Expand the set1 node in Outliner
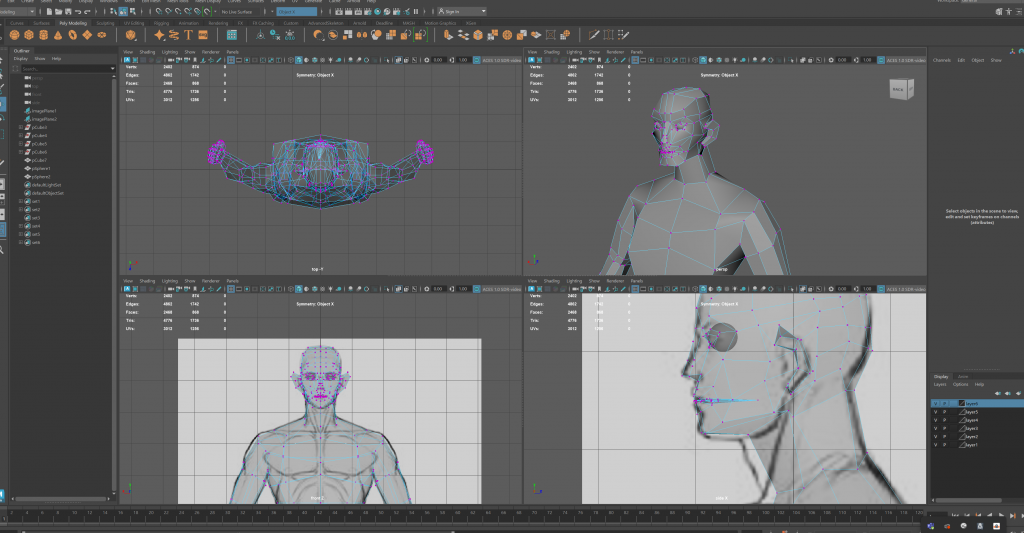 [x=21, y=201]
